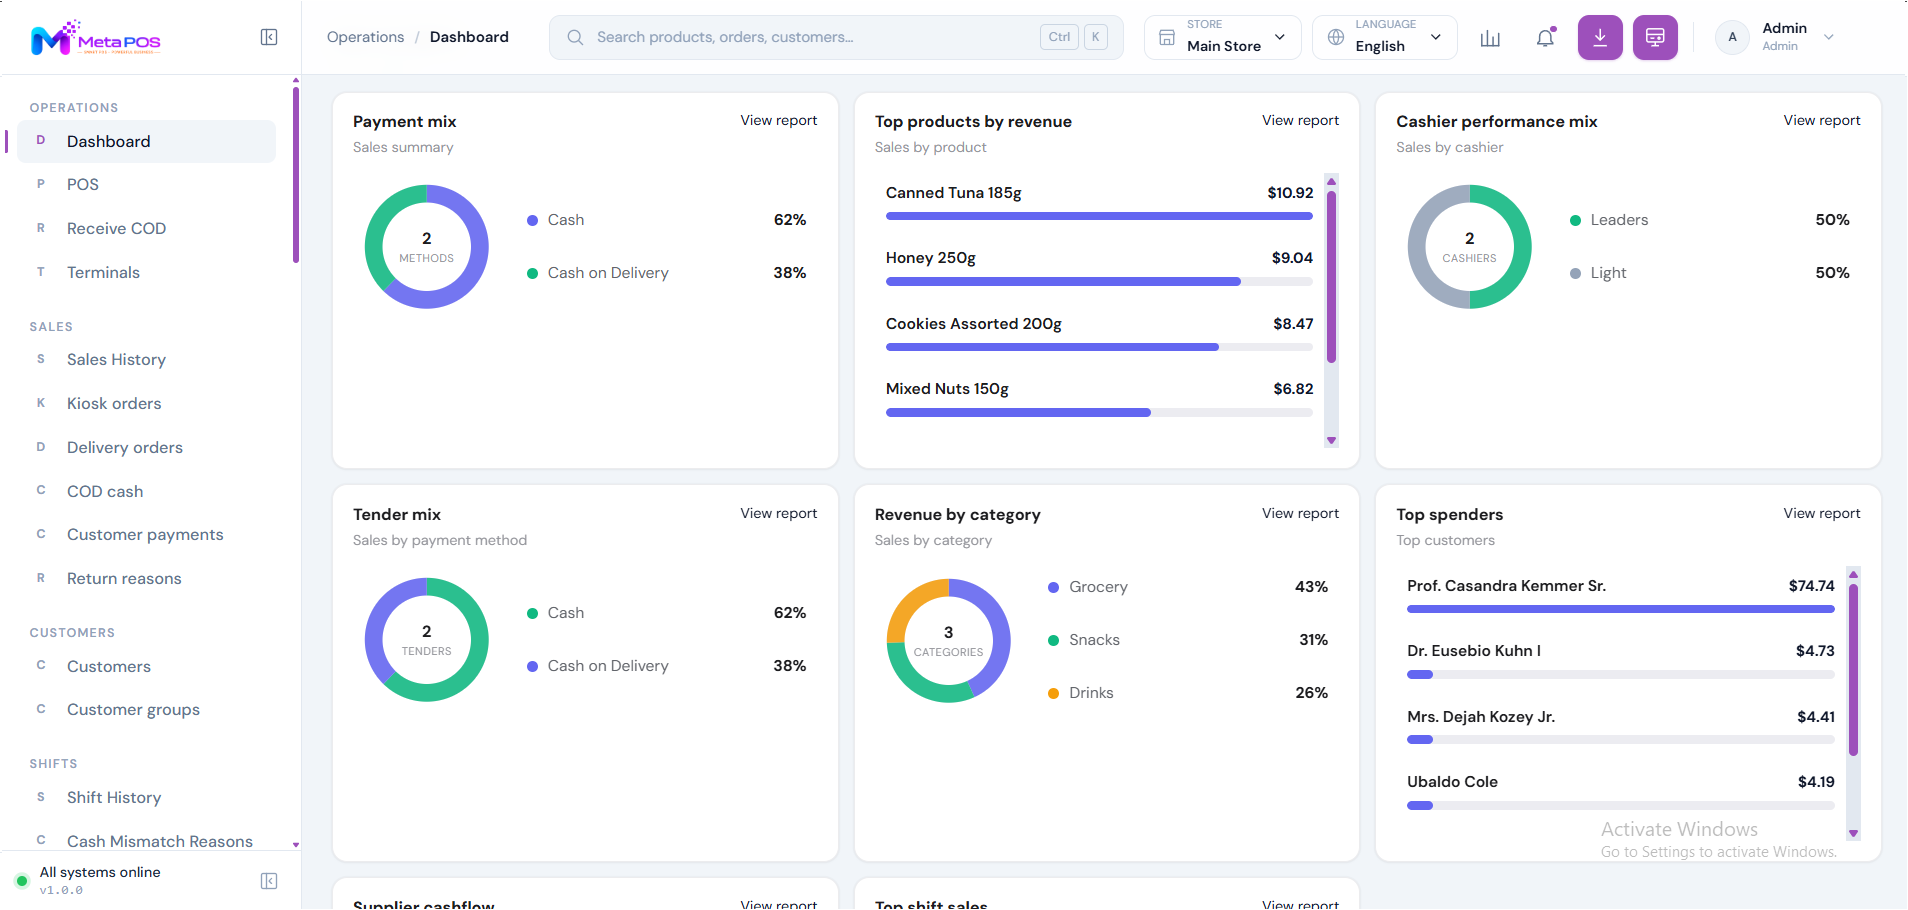Open the notifications bell

pyautogui.click(x=1545, y=38)
